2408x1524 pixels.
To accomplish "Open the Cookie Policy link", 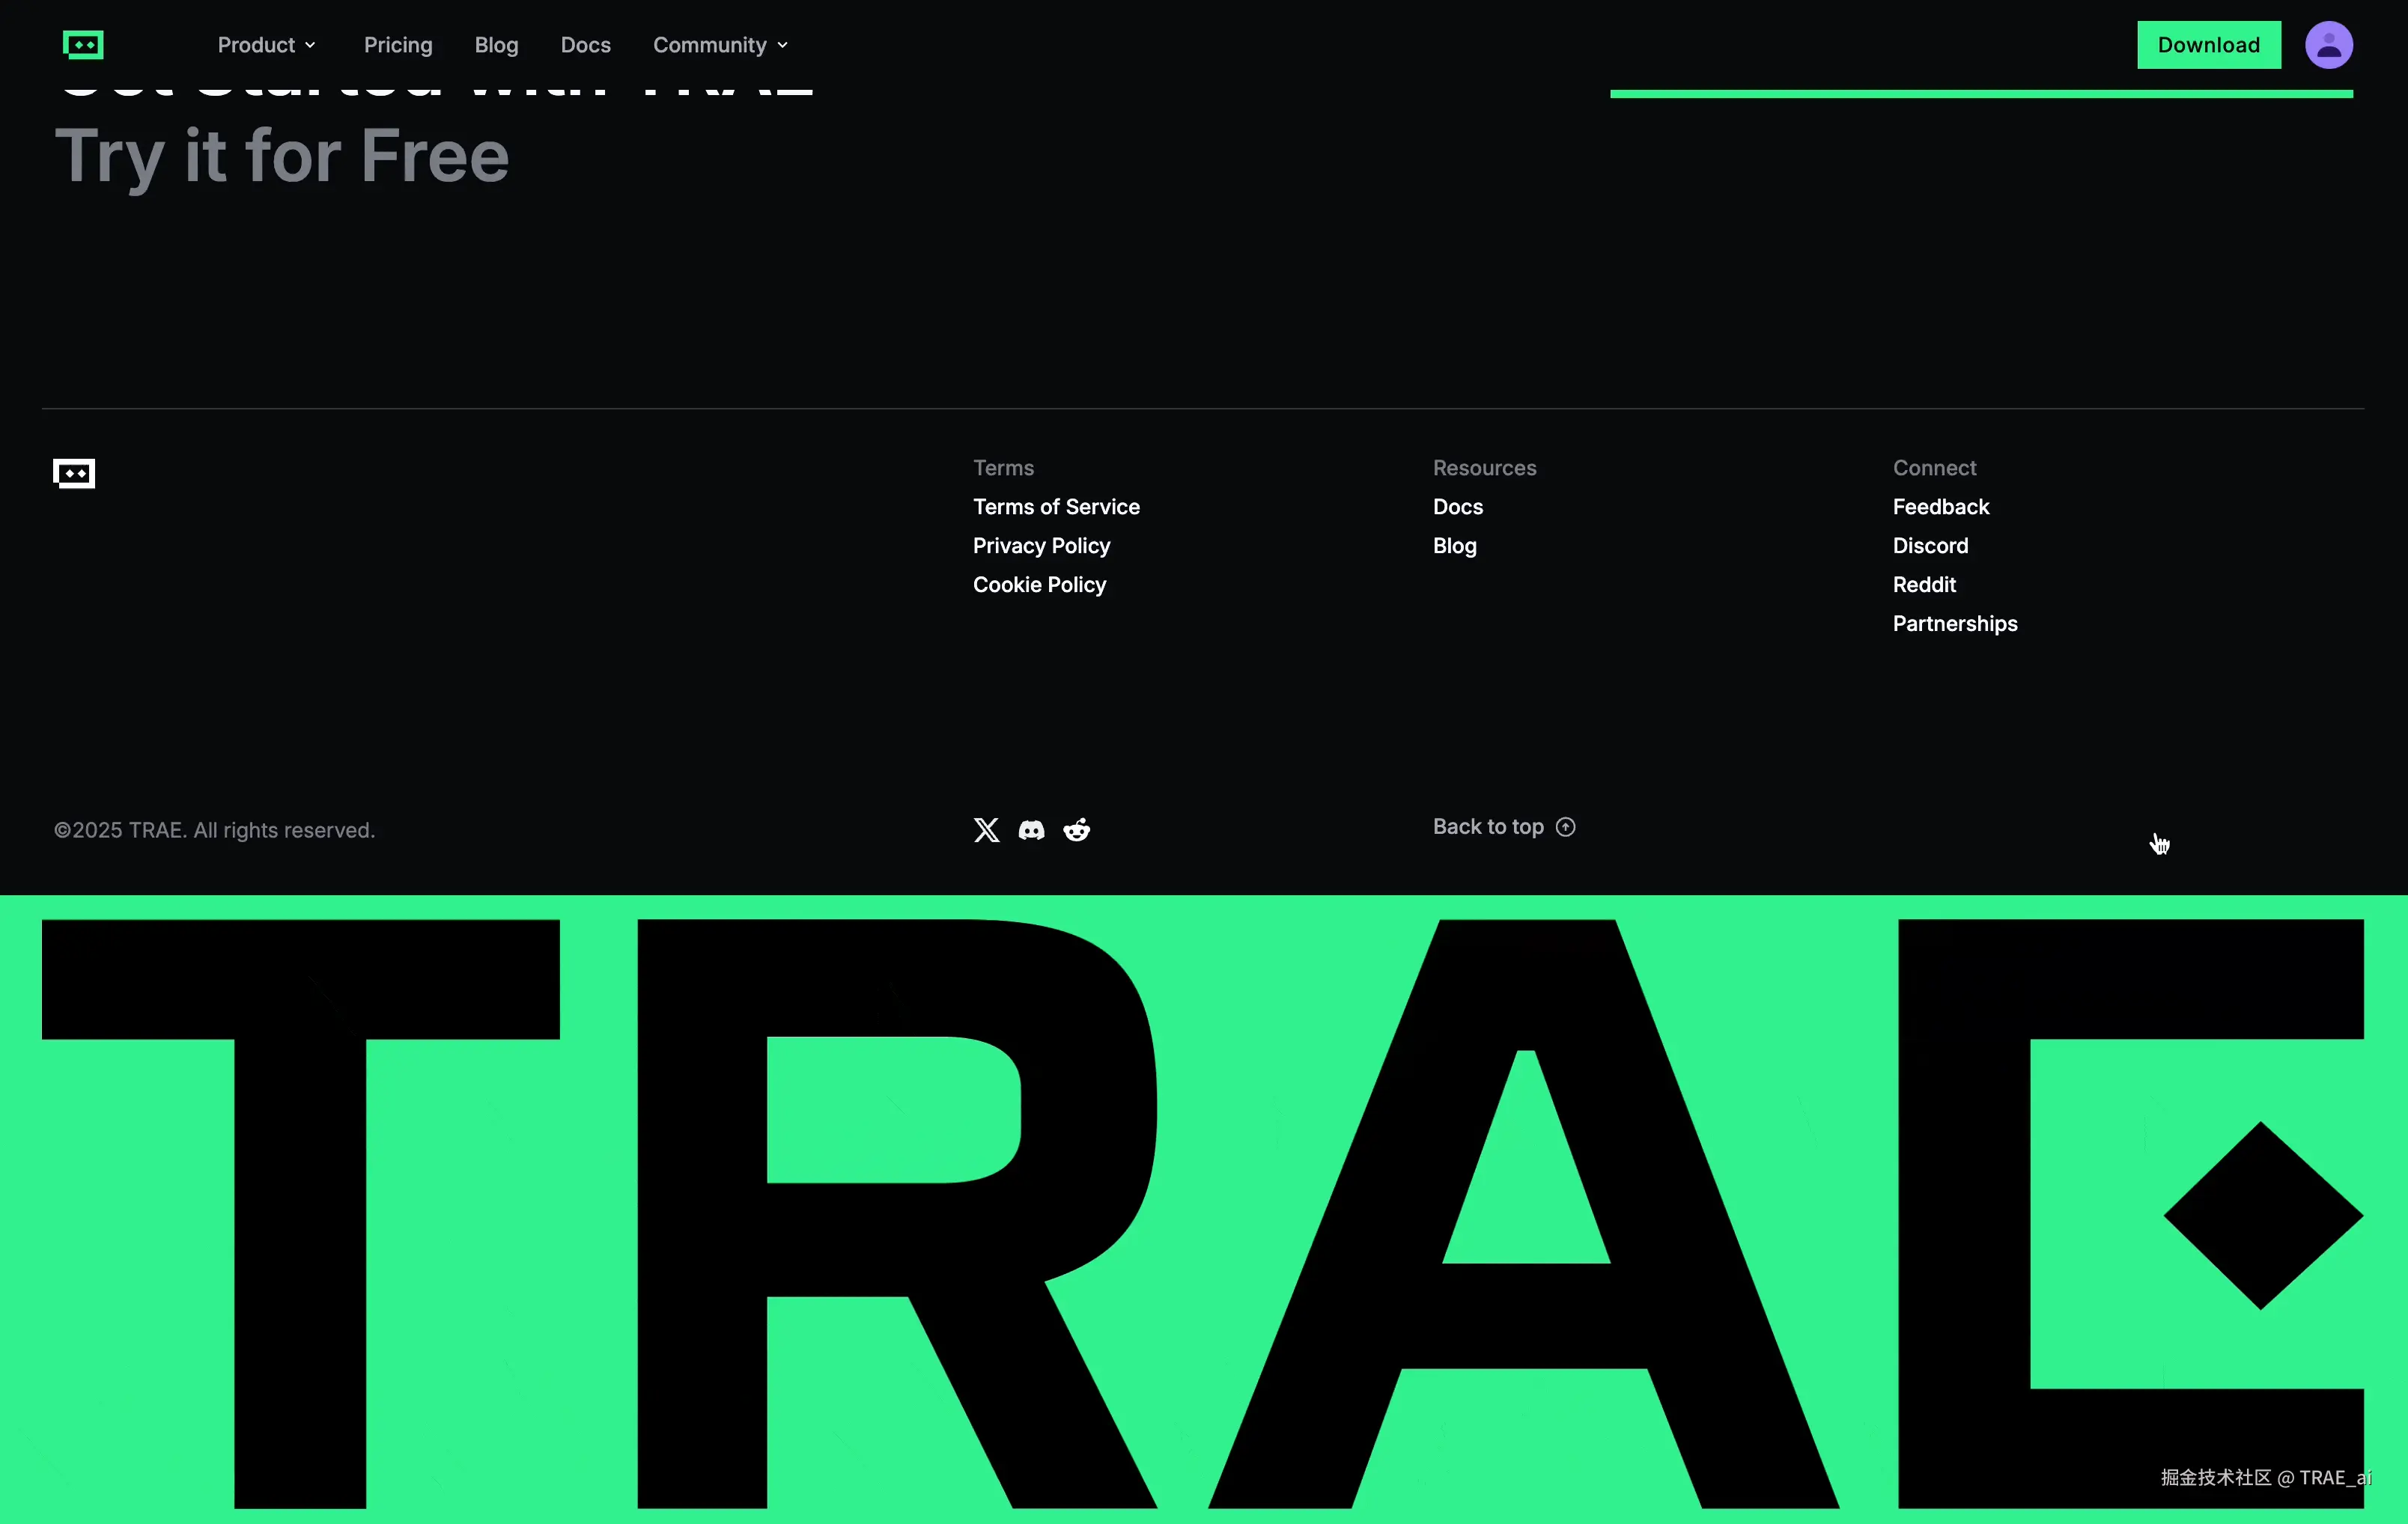I will coord(1039,585).
